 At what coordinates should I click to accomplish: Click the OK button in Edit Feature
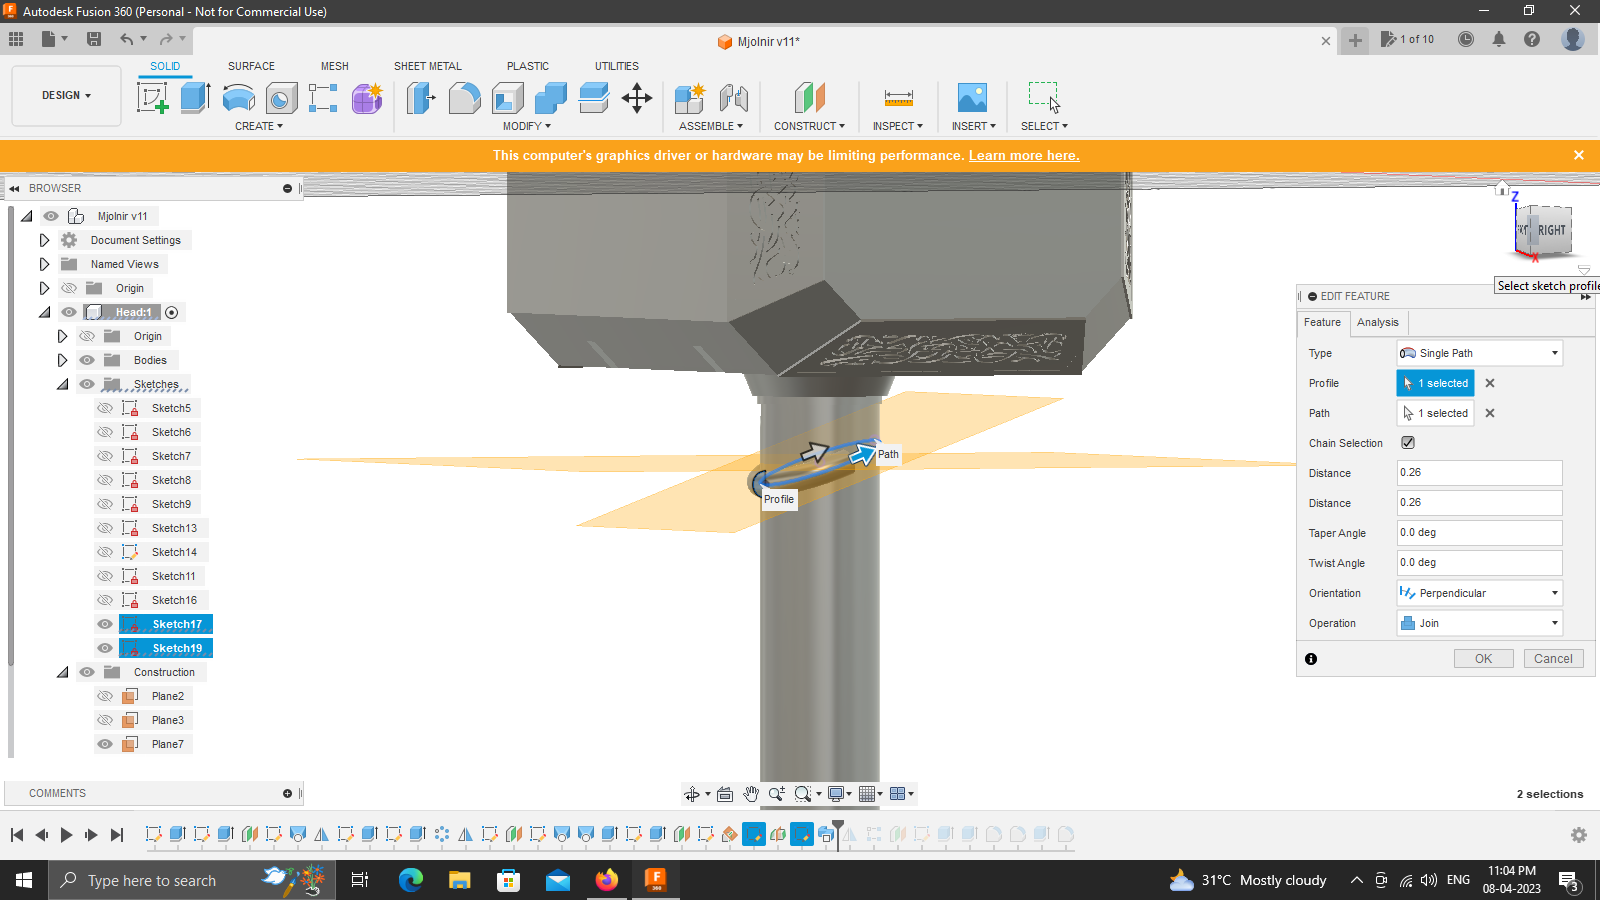tap(1484, 658)
